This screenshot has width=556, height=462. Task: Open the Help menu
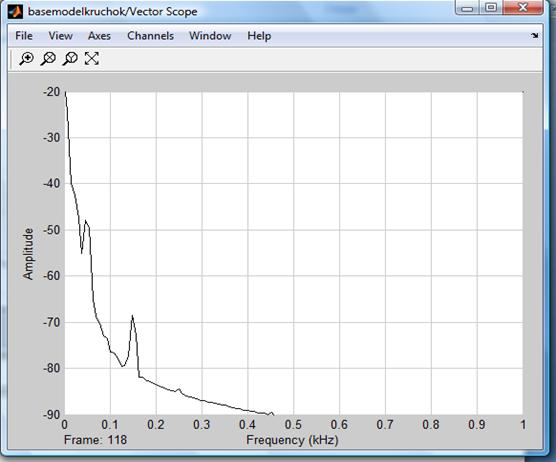[259, 36]
